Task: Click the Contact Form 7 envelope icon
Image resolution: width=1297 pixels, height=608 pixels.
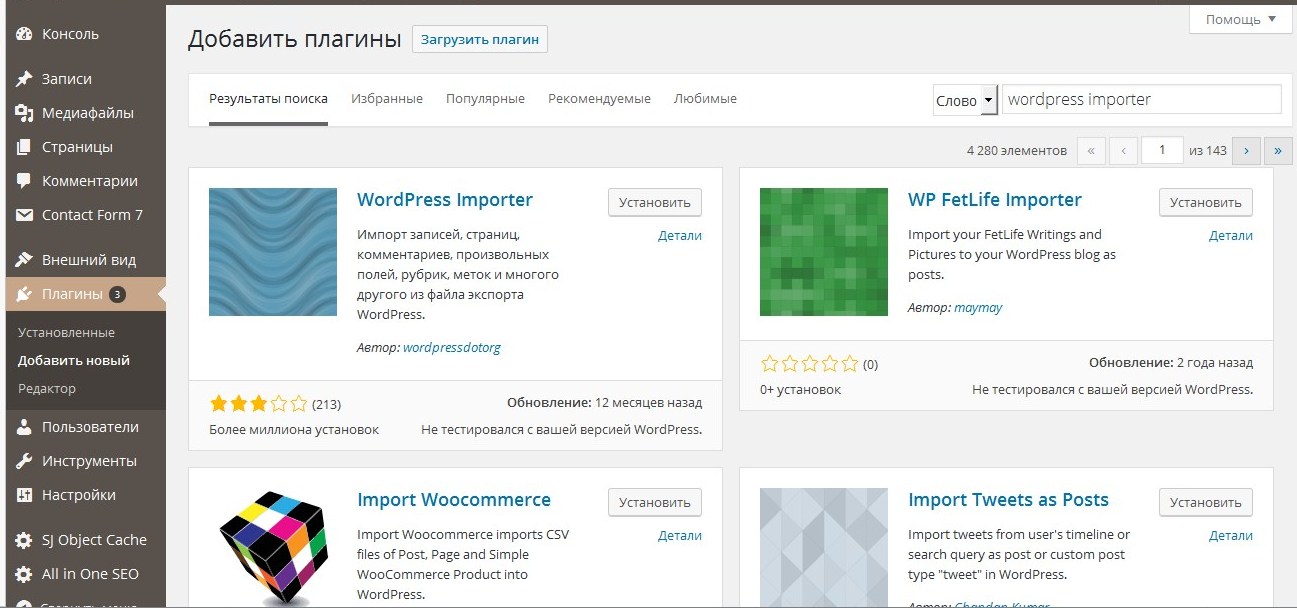Action: coord(24,215)
